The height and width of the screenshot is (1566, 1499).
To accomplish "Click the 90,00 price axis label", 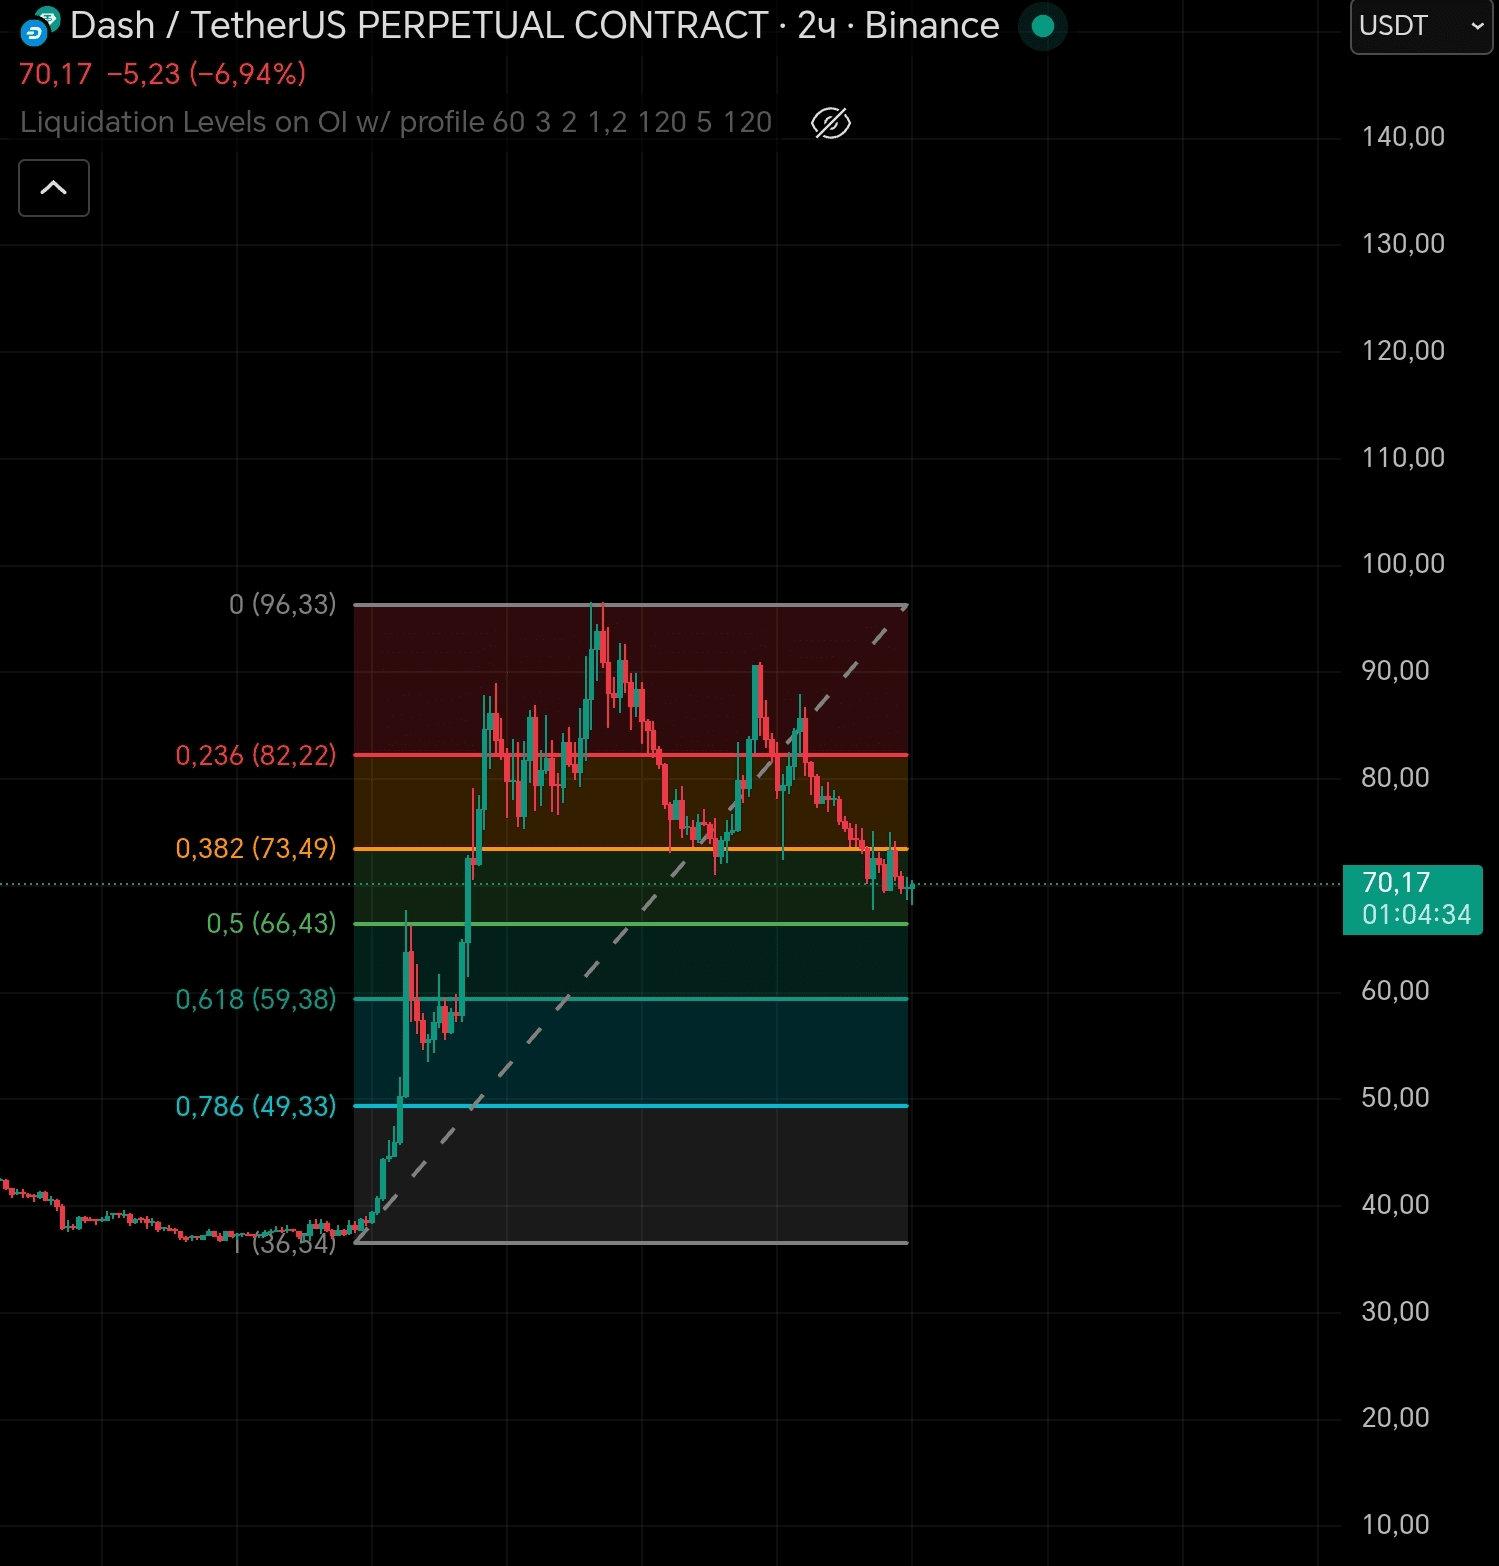I will pos(1395,671).
